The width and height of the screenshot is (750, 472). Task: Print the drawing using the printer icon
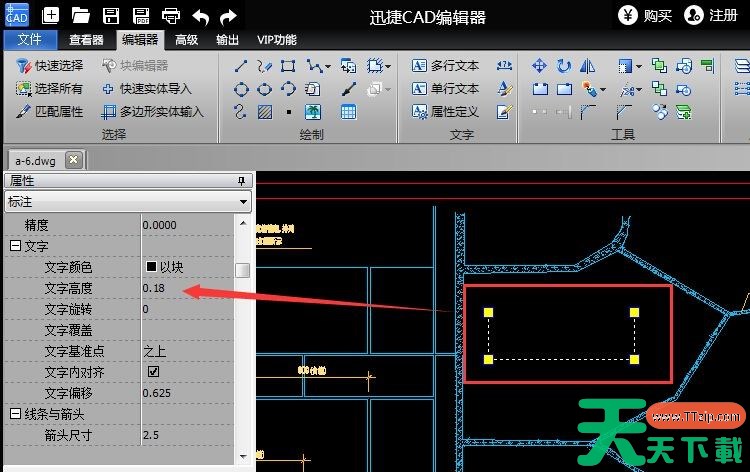pos(171,16)
